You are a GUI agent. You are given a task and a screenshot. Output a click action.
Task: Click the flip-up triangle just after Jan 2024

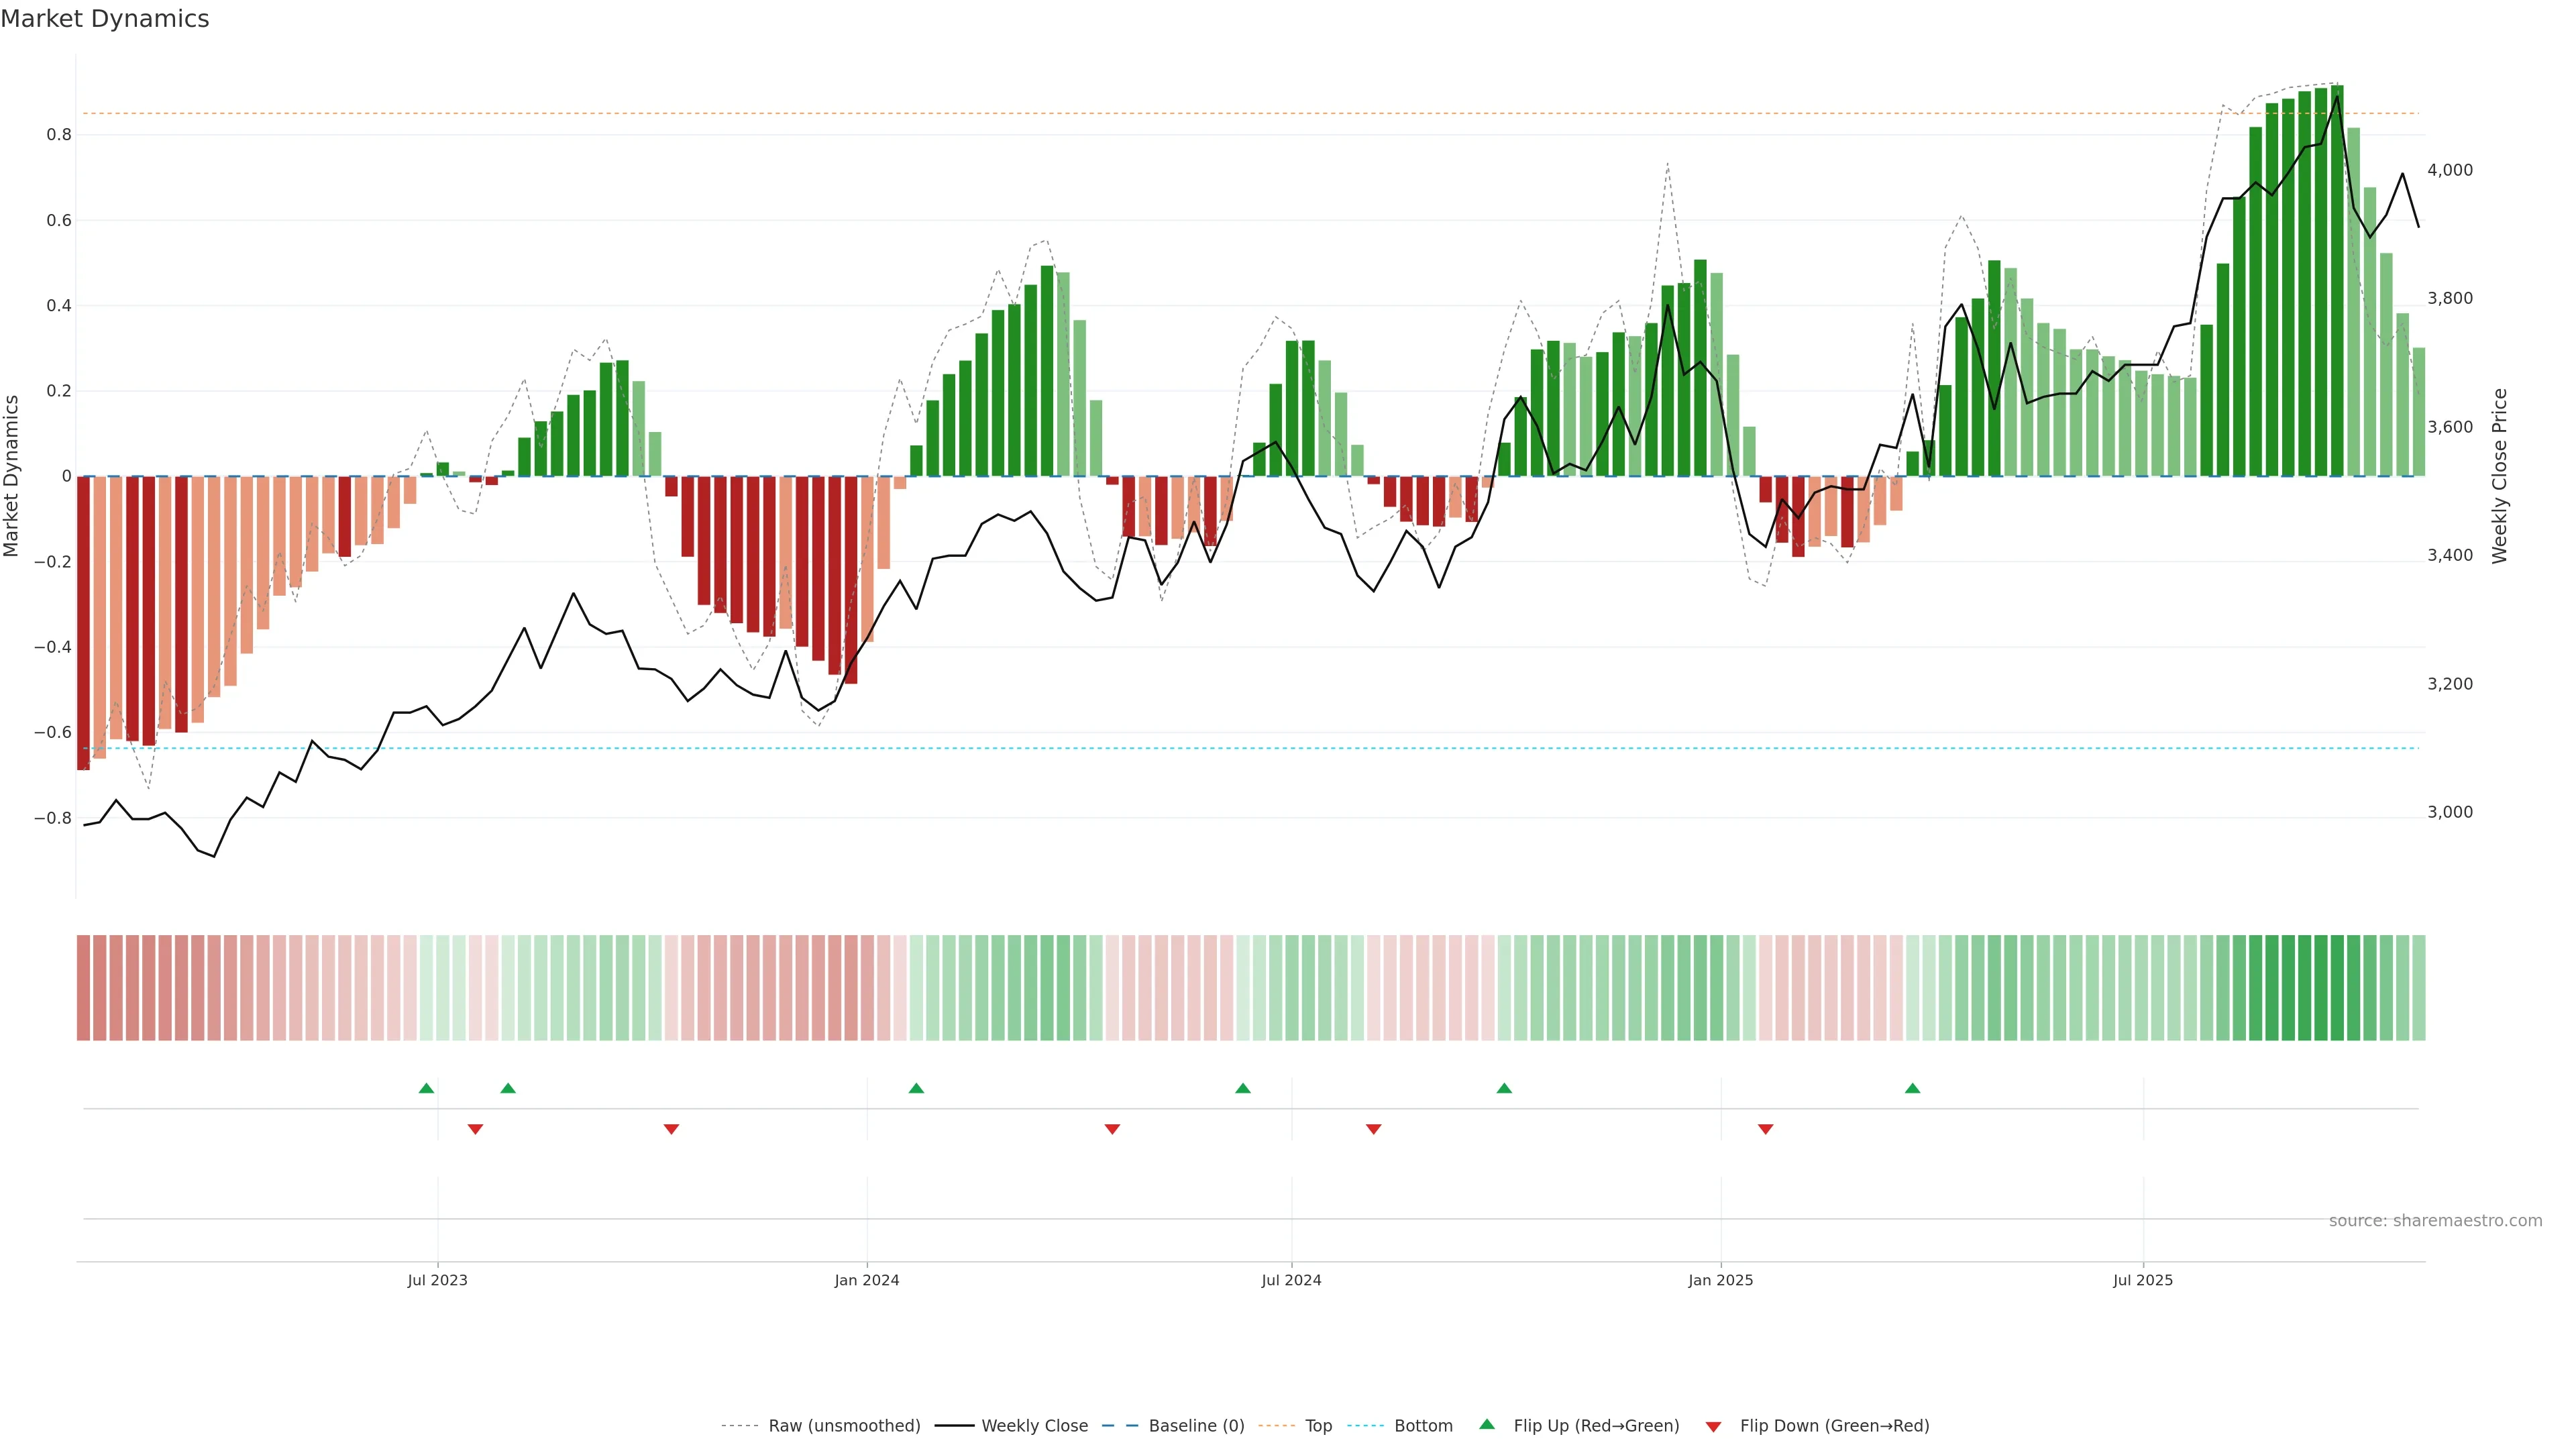click(916, 1088)
